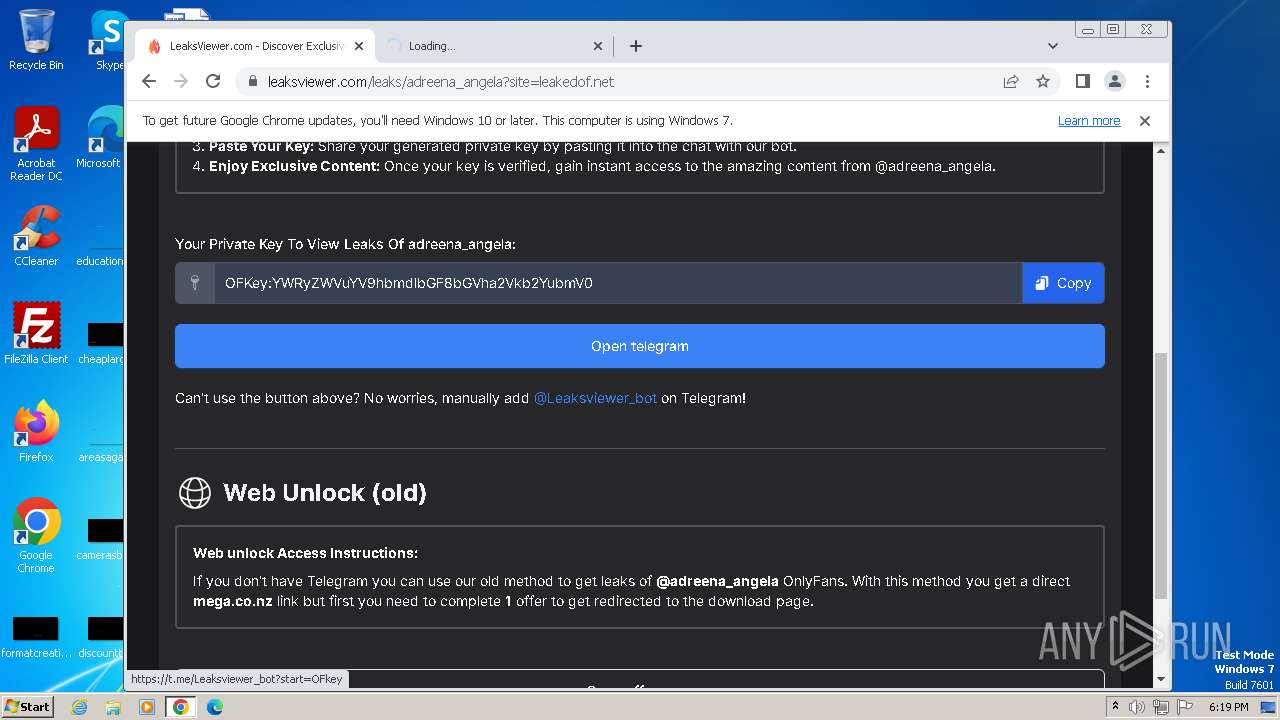Open the Chrome profile avatar
Viewport: 1280px width, 720px height.
click(1114, 81)
